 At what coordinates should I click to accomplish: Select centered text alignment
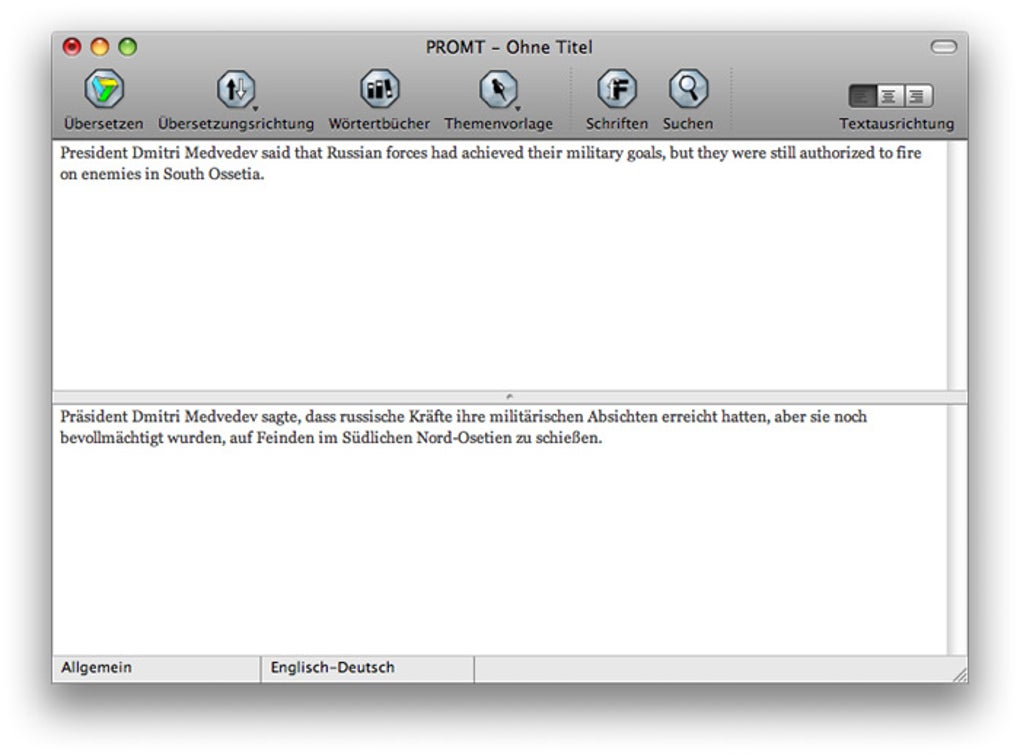click(889, 96)
